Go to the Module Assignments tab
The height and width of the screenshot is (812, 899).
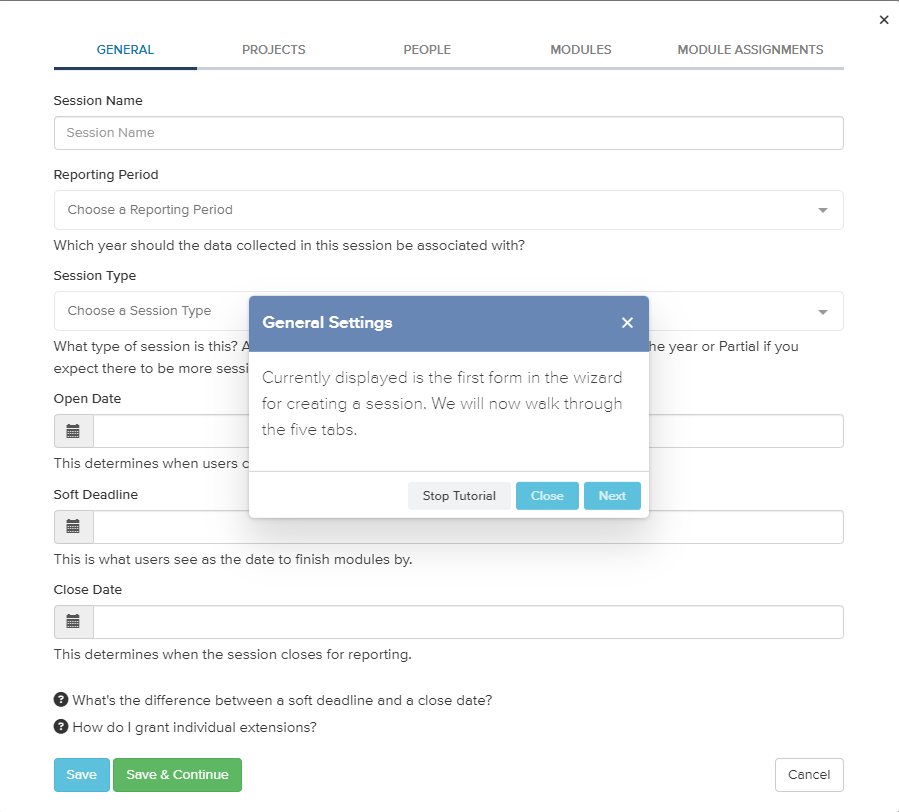click(750, 50)
